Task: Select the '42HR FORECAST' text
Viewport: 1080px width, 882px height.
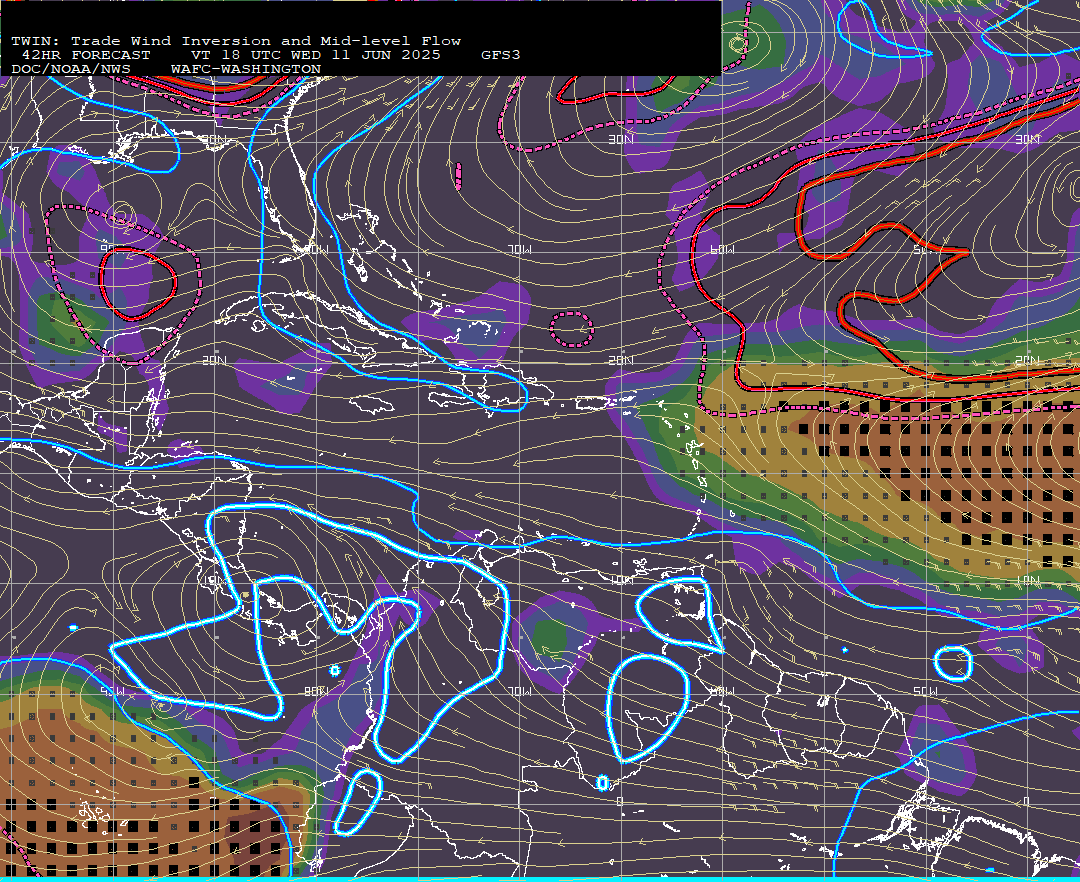Action: tap(86, 55)
